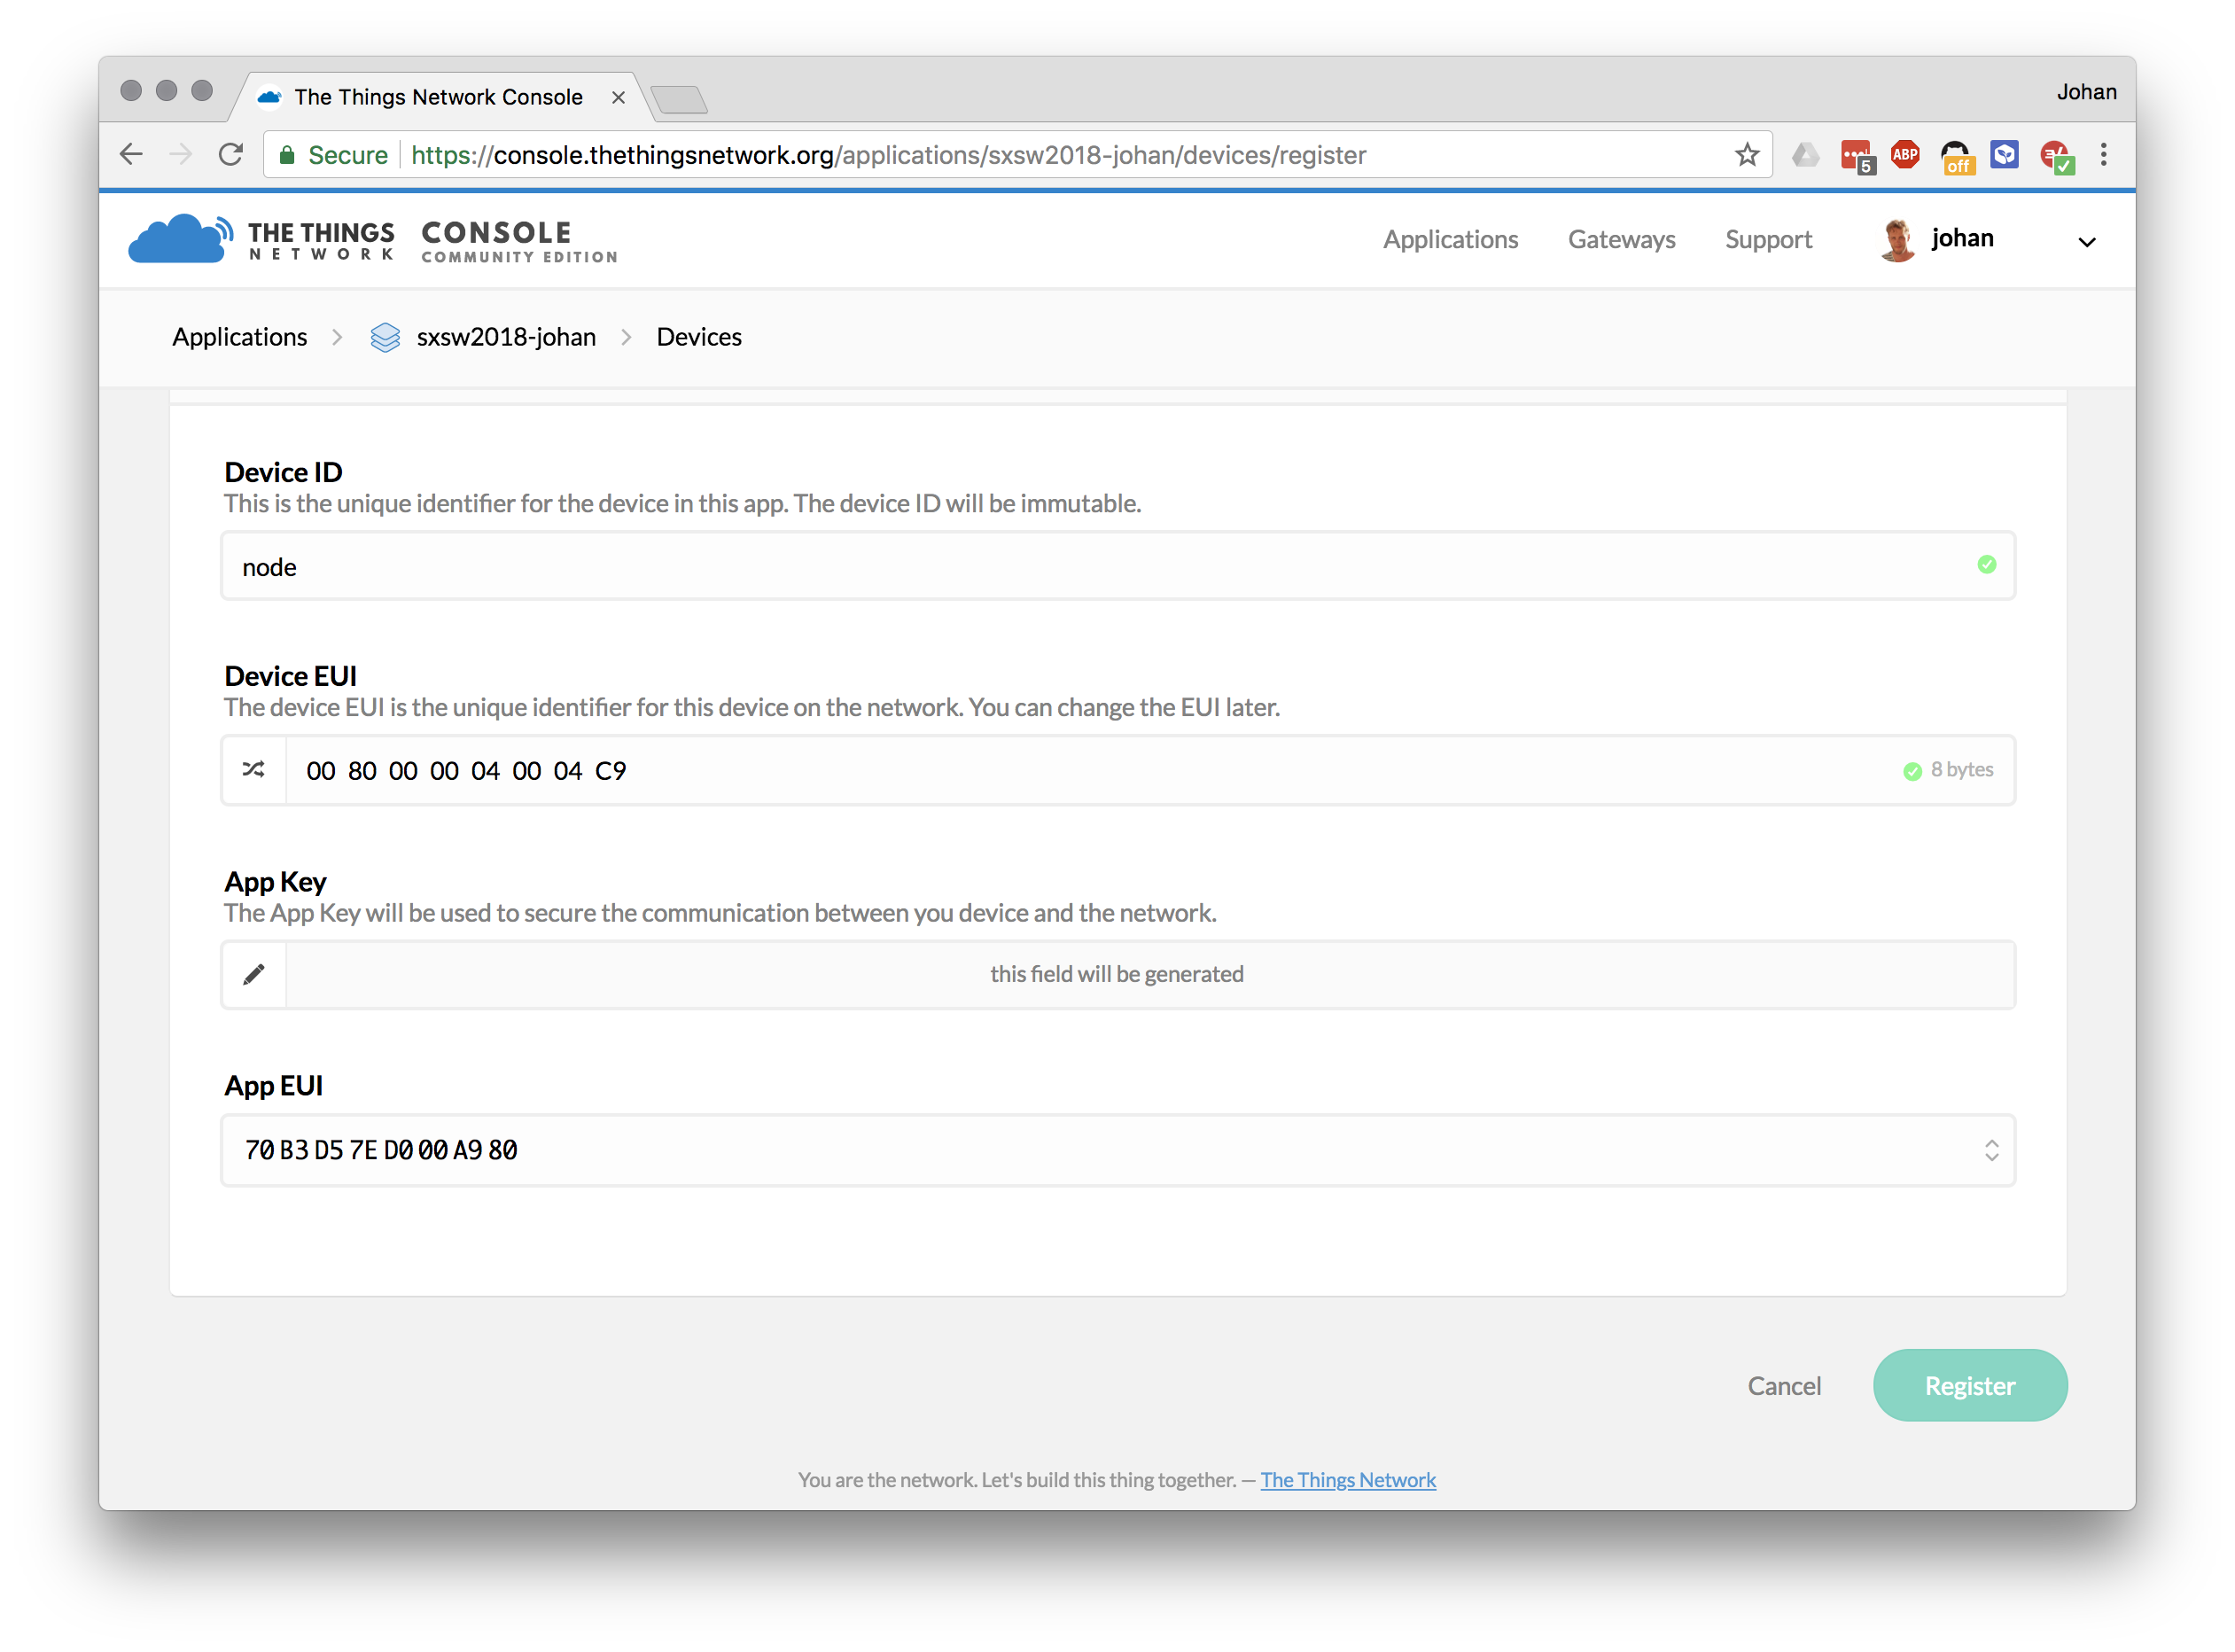Open Applications in the top navigation
This screenshot has height=1652, width=2235.
click(1450, 240)
